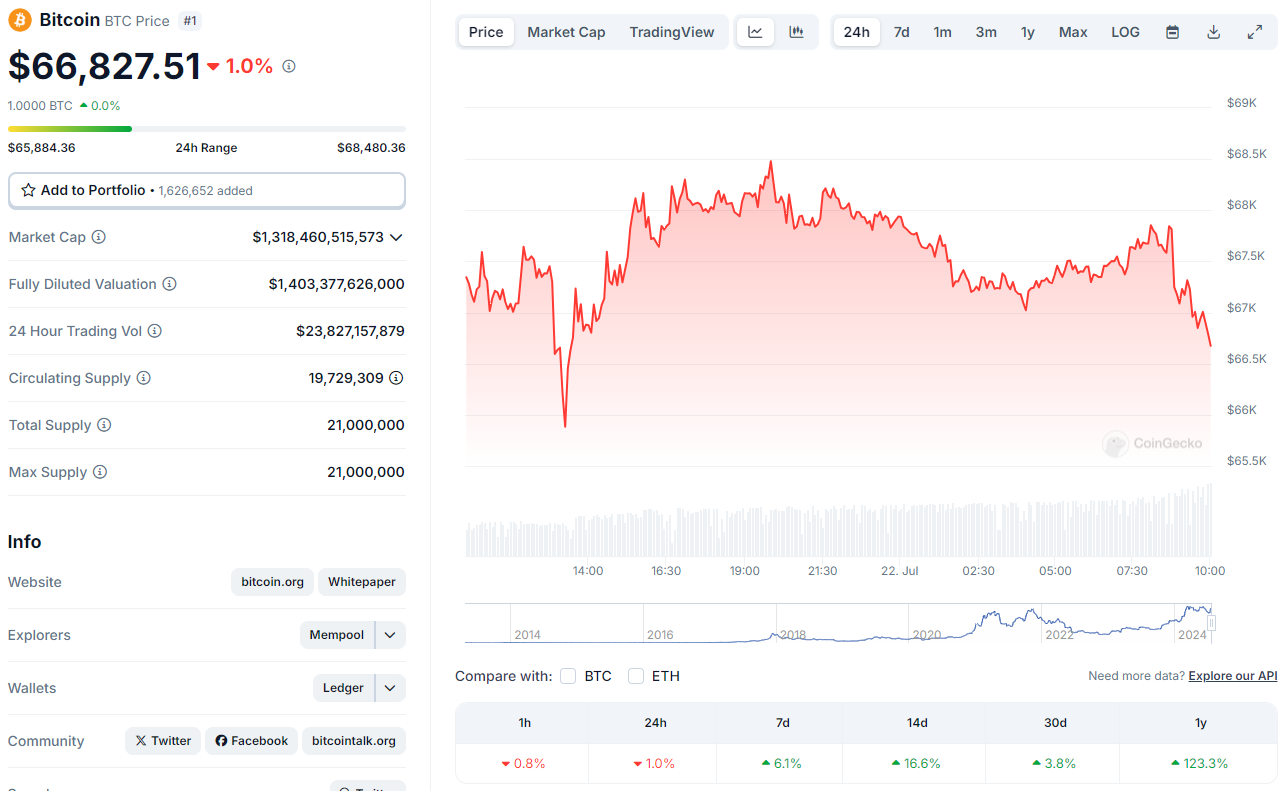Click the 30d 3.8% performance cell
1288x791 pixels.
click(1055, 763)
